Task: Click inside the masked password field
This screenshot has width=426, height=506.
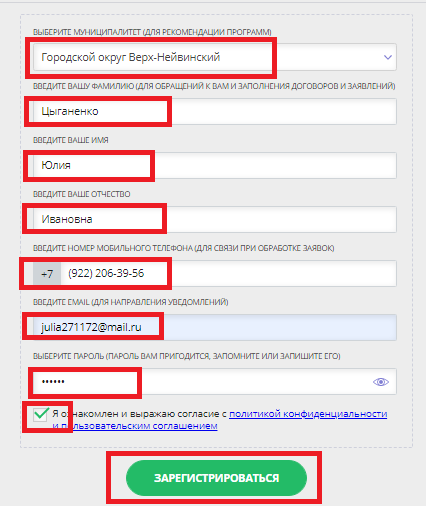Action: 215,381
